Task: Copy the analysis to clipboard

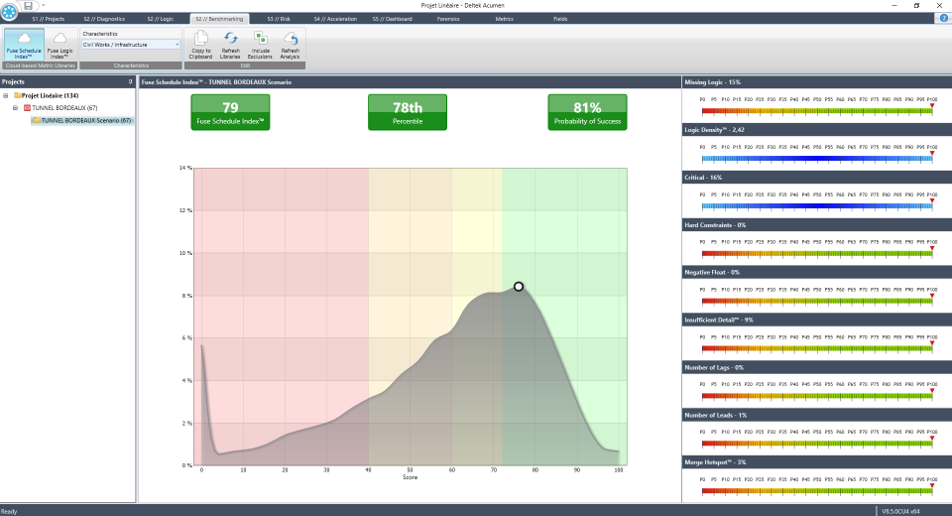Action: click(x=200, y=45)
